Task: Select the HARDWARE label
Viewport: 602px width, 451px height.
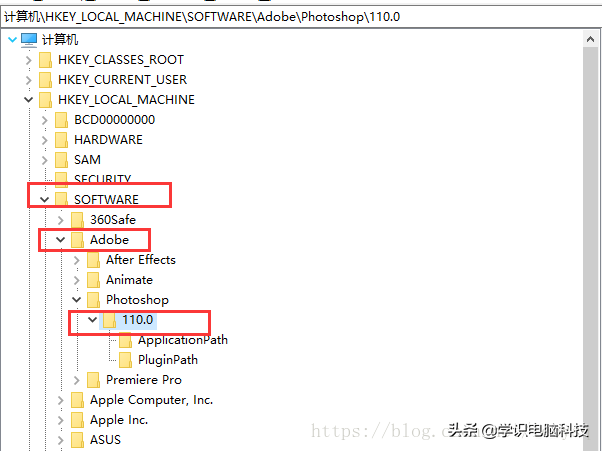Action: click(108, 140)
